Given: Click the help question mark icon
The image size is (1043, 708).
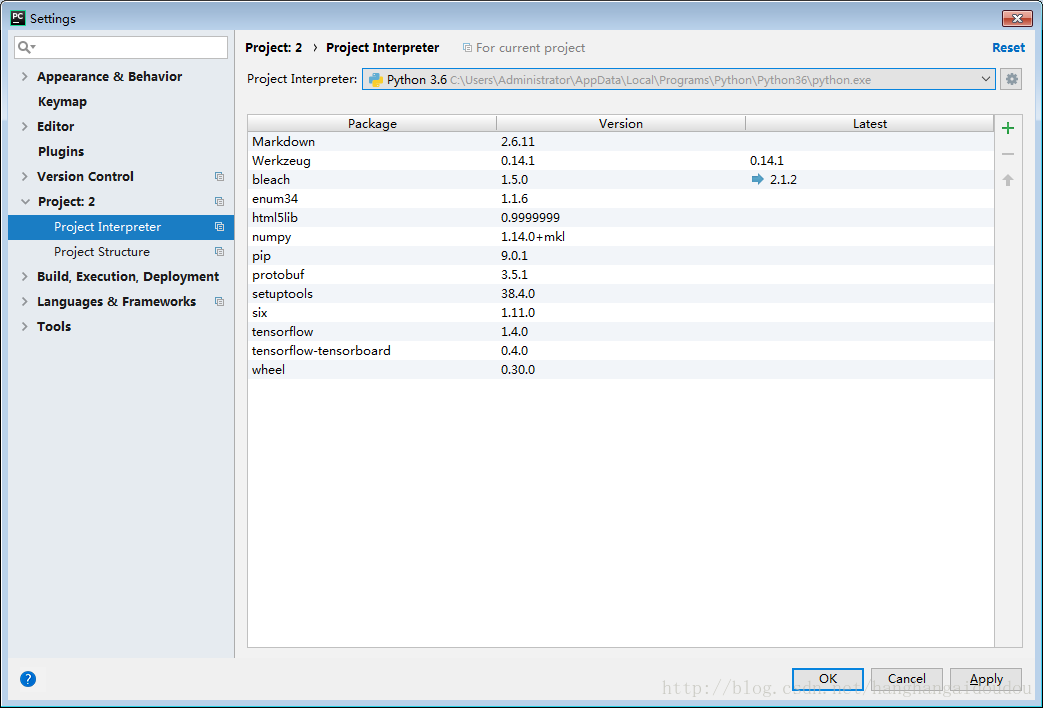Looking at the screenshot, I should 28,679.
